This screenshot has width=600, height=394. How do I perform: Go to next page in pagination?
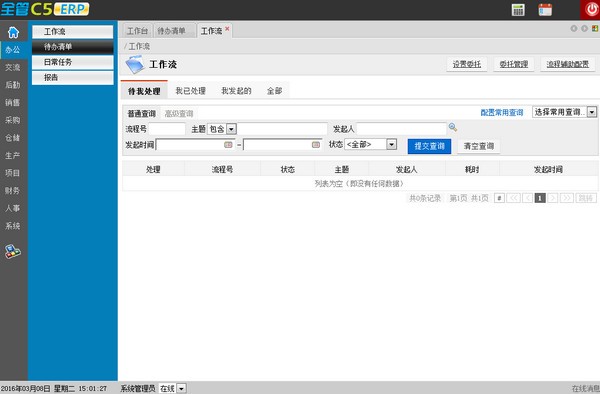[x=553, y=198]
